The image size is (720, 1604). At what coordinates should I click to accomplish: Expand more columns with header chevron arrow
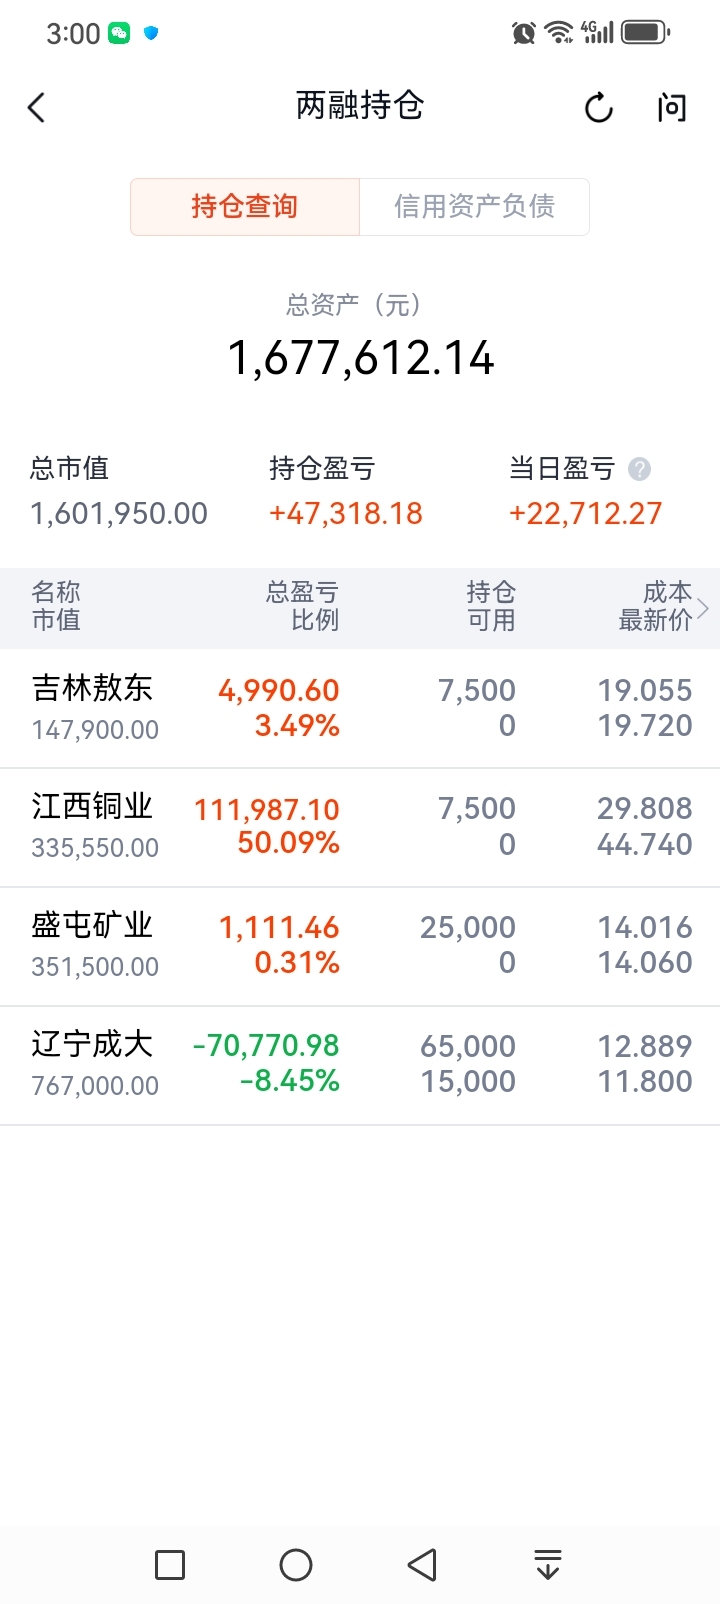[x=703, y=607]
